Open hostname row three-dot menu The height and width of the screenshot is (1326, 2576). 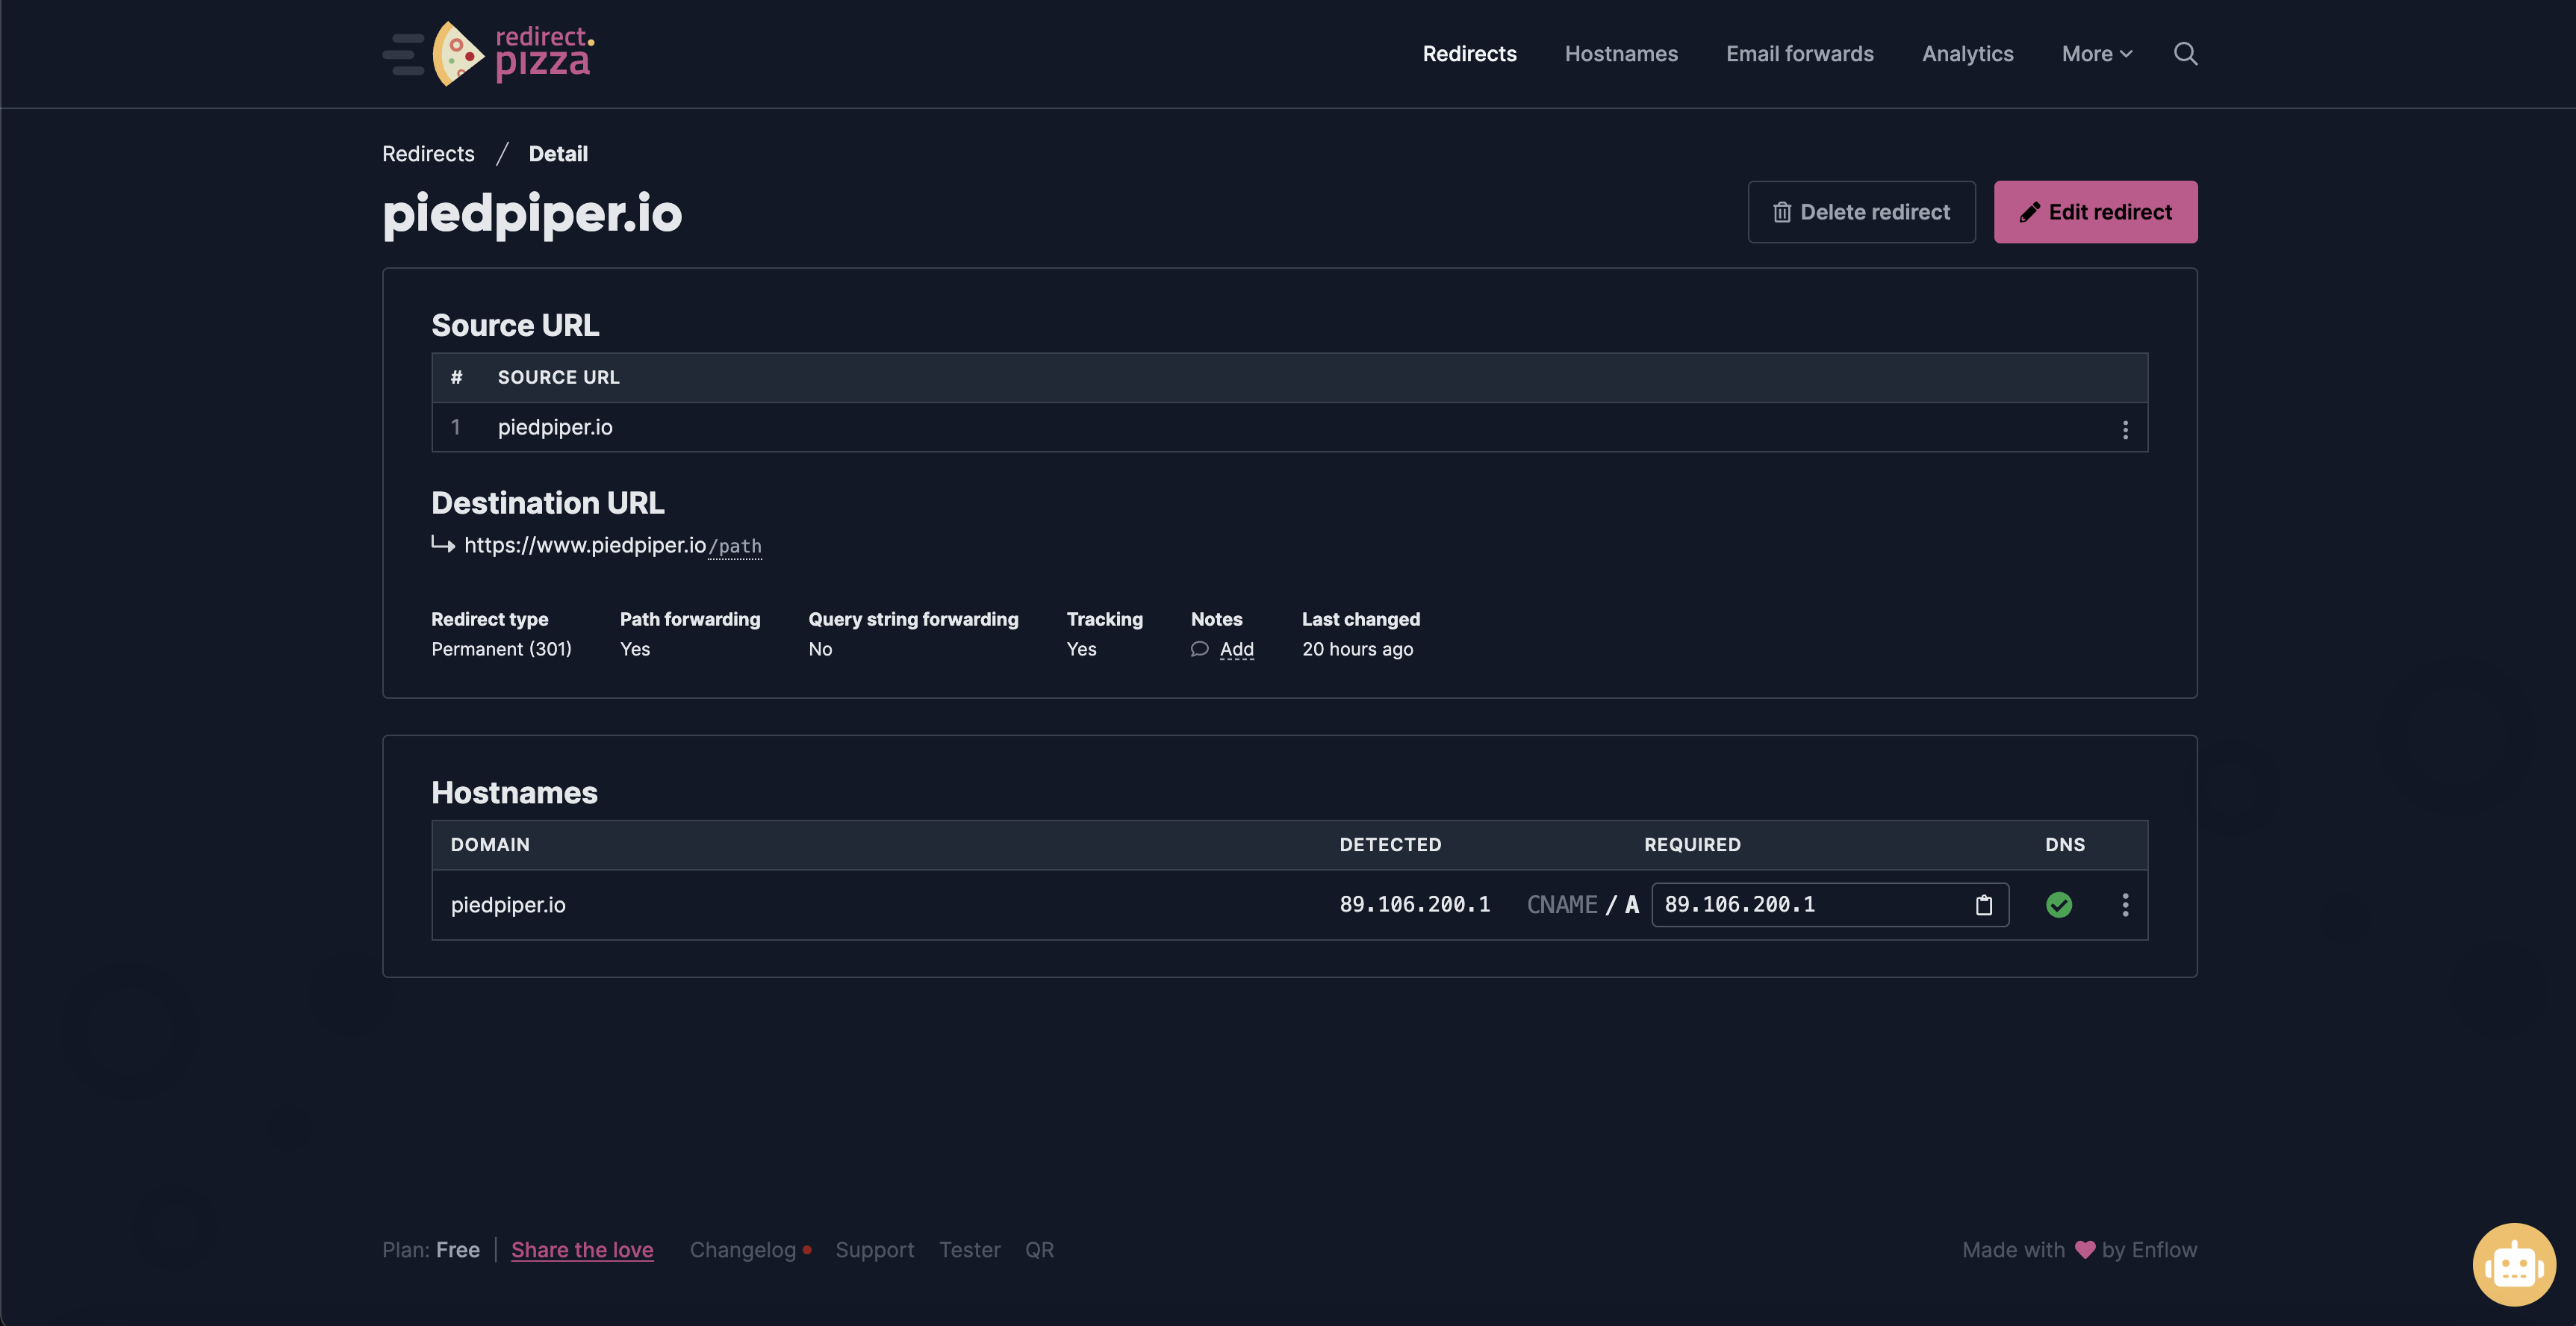pyautogui.click(x=2125, y=905)
